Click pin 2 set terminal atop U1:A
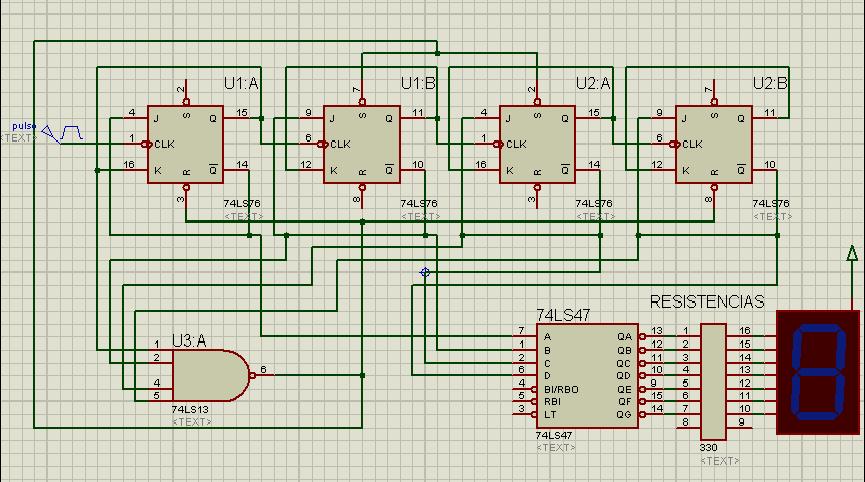The image size is (865, 482). pyautogui.click(x=184, y=92)
